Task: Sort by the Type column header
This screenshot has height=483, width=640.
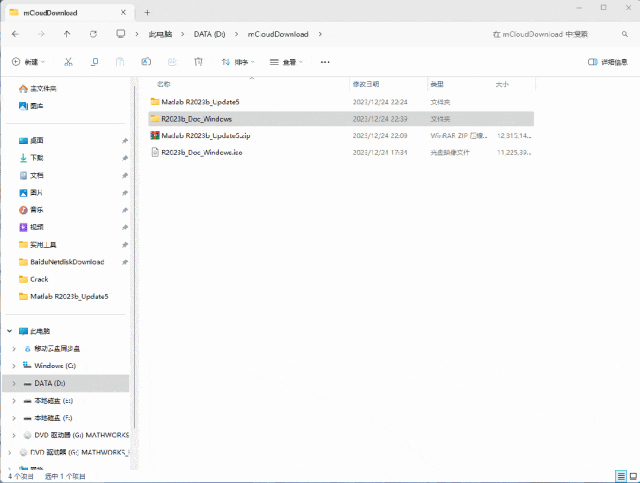Action: pyautogui.click(x=460, y=84)
